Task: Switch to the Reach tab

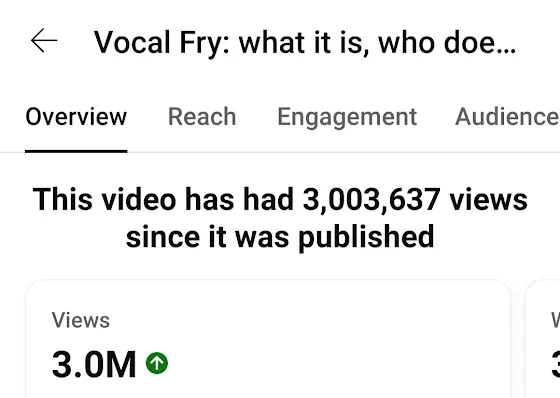Action: pyautogui.click(x=202, y=117)
